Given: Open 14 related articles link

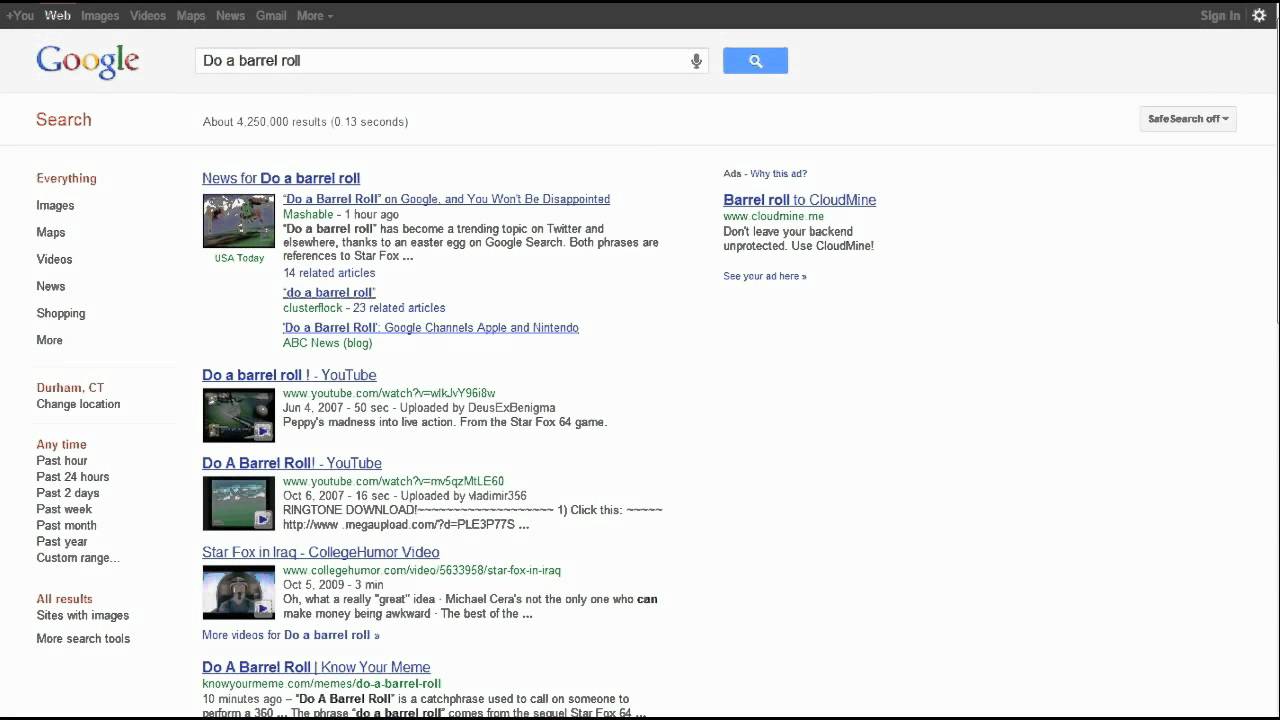Looking at the screenshot, I should click(x=329, y=273).
